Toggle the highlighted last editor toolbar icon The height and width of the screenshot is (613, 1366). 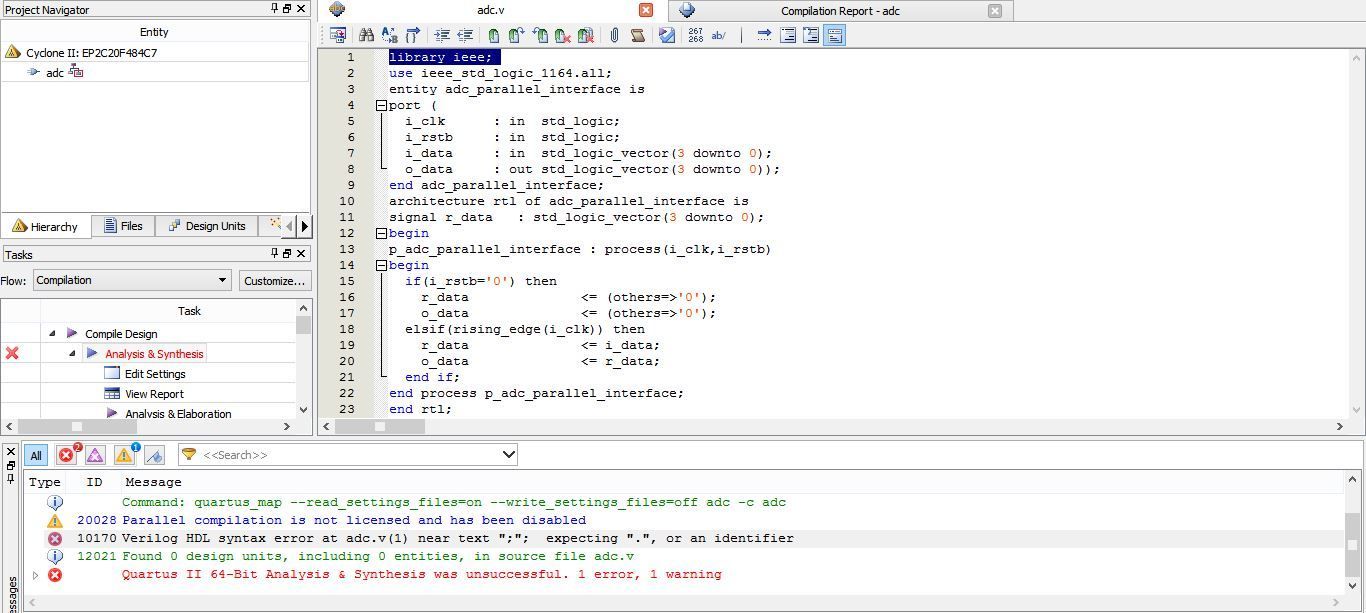tap(835, 35)
